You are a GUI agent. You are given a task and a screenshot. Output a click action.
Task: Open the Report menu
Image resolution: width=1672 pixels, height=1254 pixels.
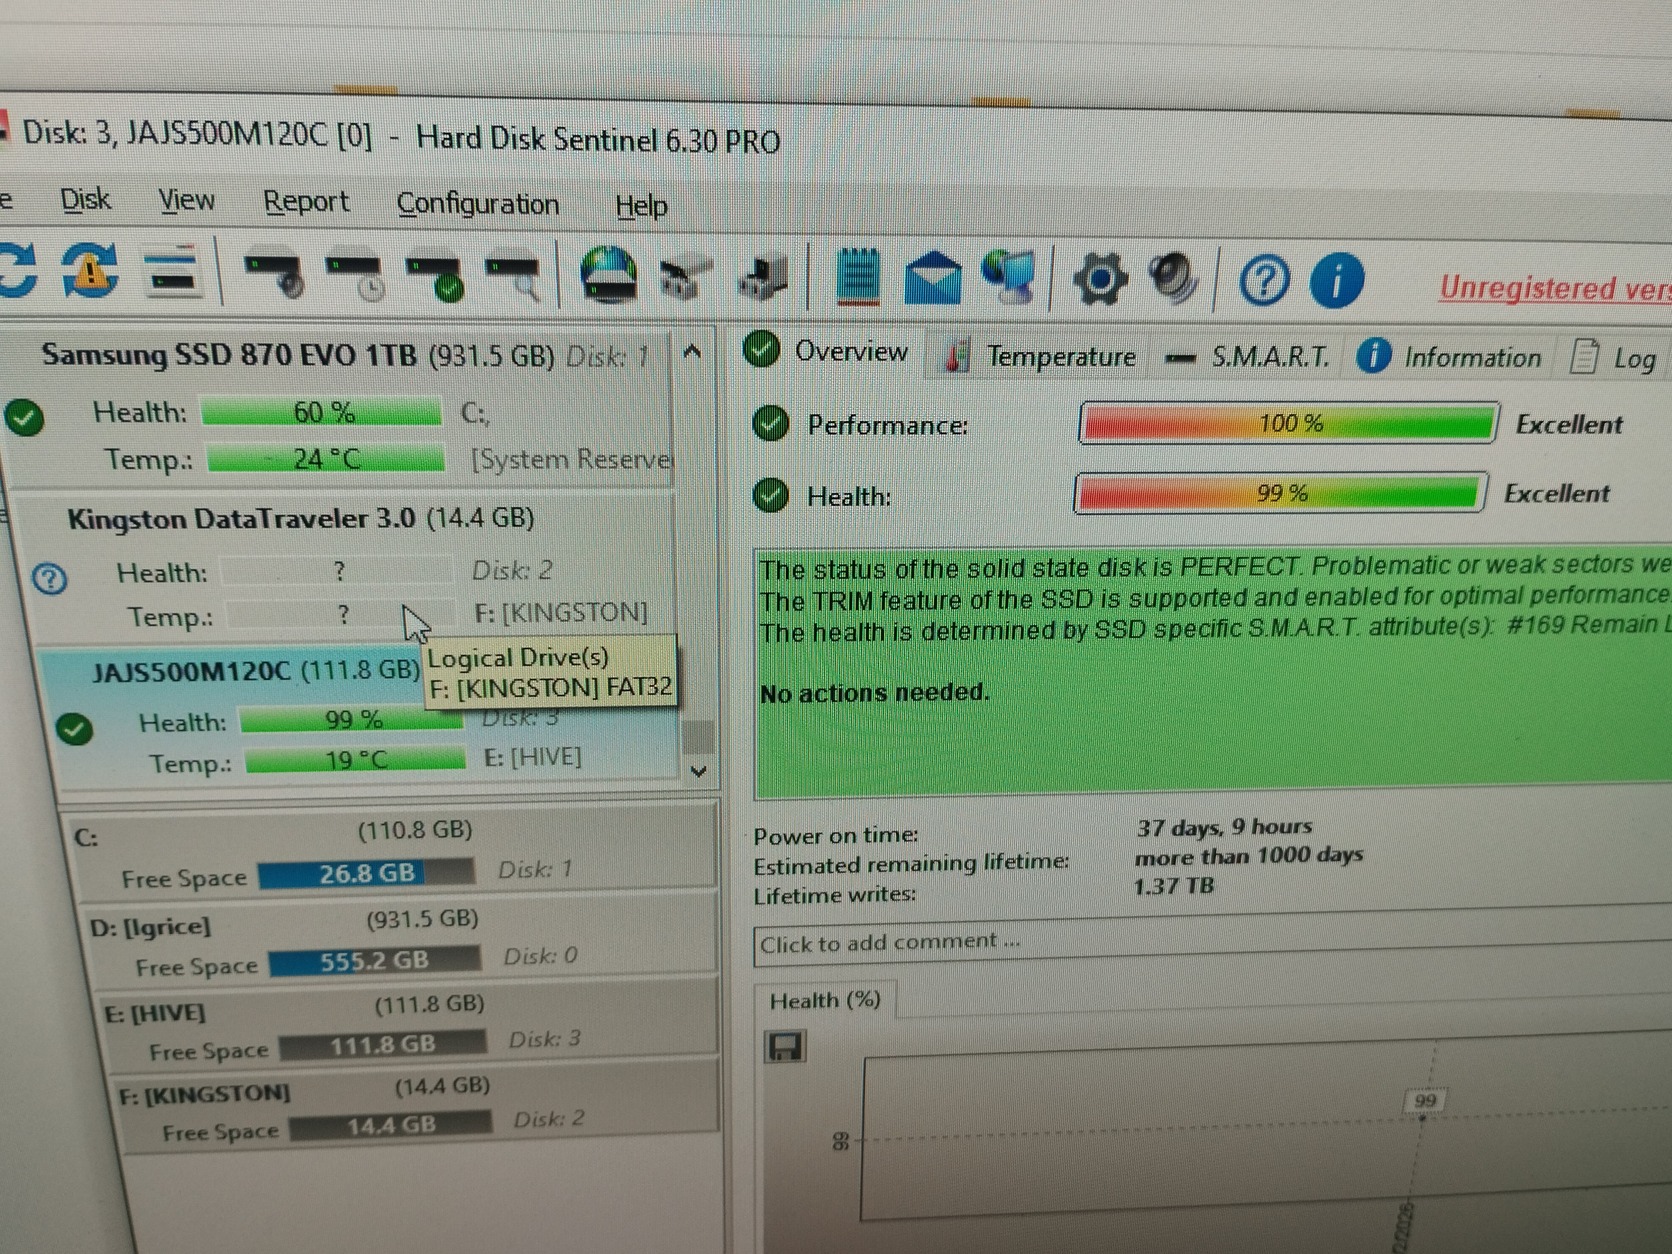[x=306, y=202]
